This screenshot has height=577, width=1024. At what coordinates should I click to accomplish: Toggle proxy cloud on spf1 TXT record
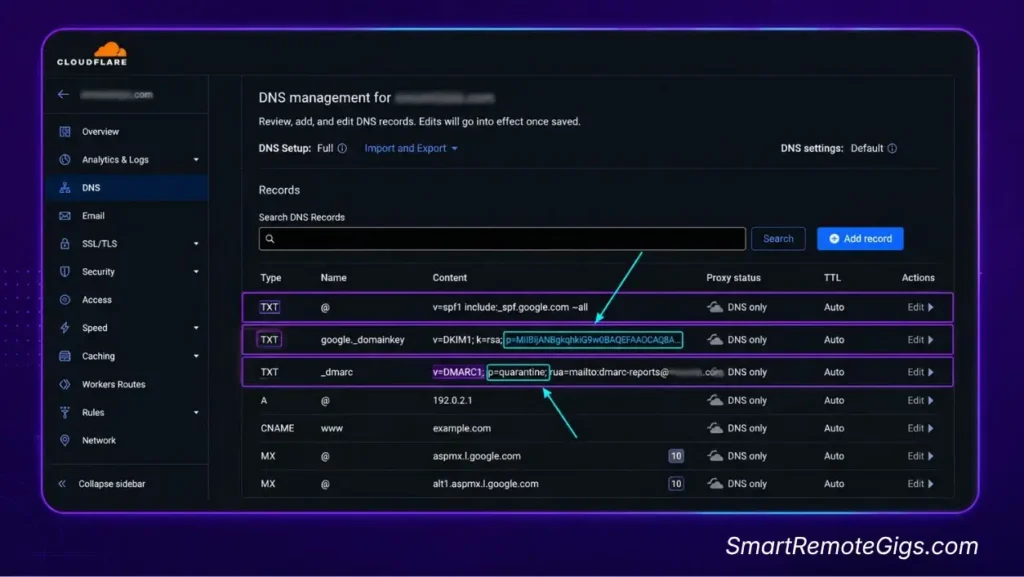715,307
